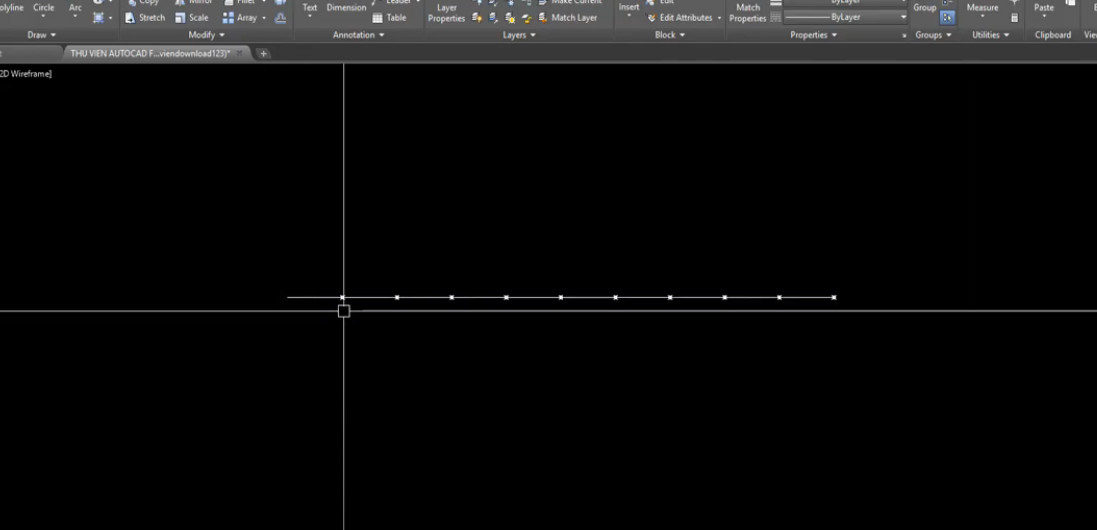
Task: Expand the Layers panel
Action: [519, 35]
